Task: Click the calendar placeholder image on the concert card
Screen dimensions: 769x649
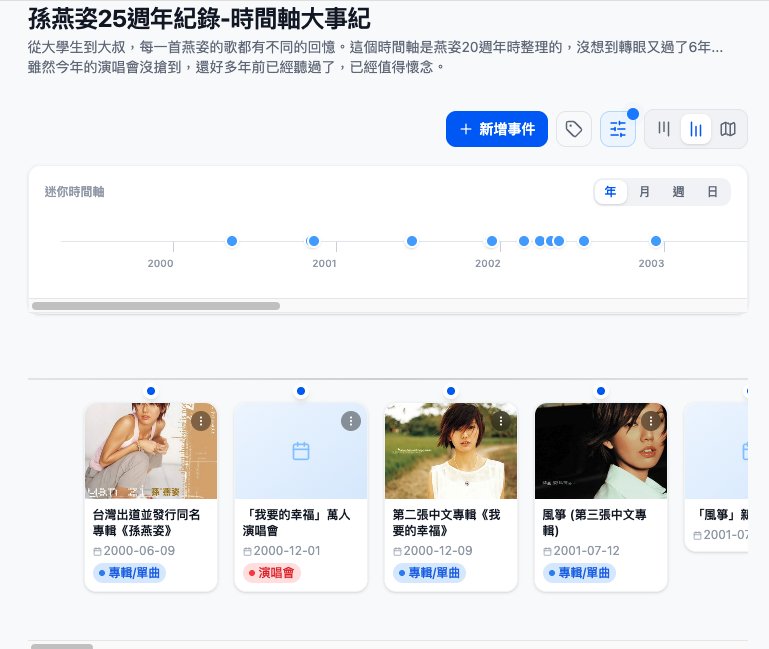Action: click(x=301, y=451)
